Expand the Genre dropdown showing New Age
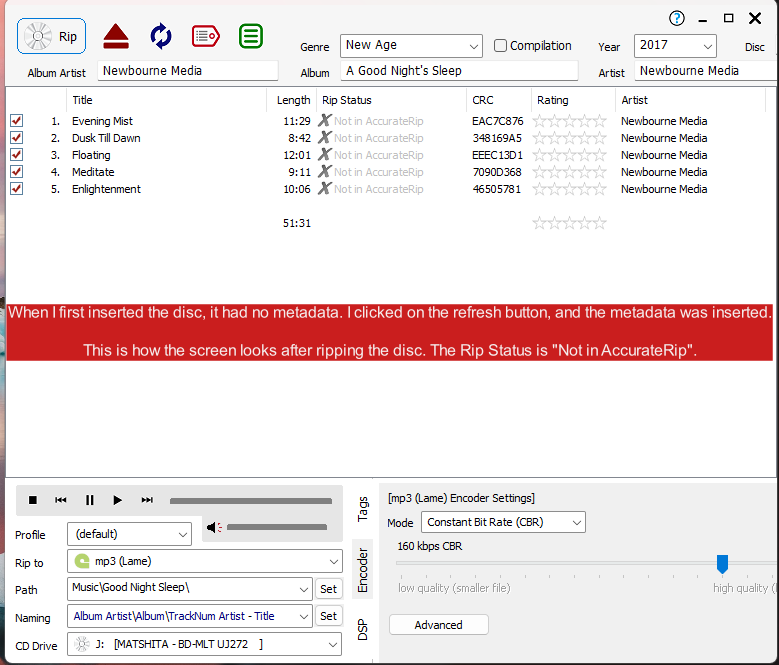The image size is (779, 665). point(473,46)
